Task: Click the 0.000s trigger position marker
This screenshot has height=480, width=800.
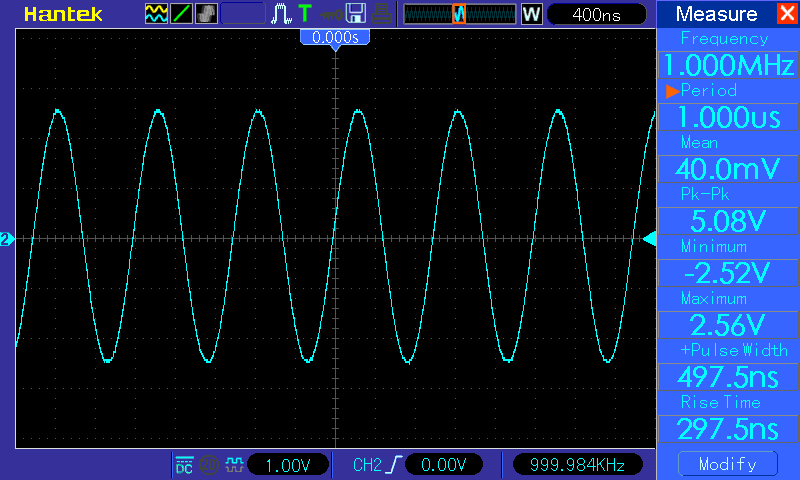Action: coord(335,38)
